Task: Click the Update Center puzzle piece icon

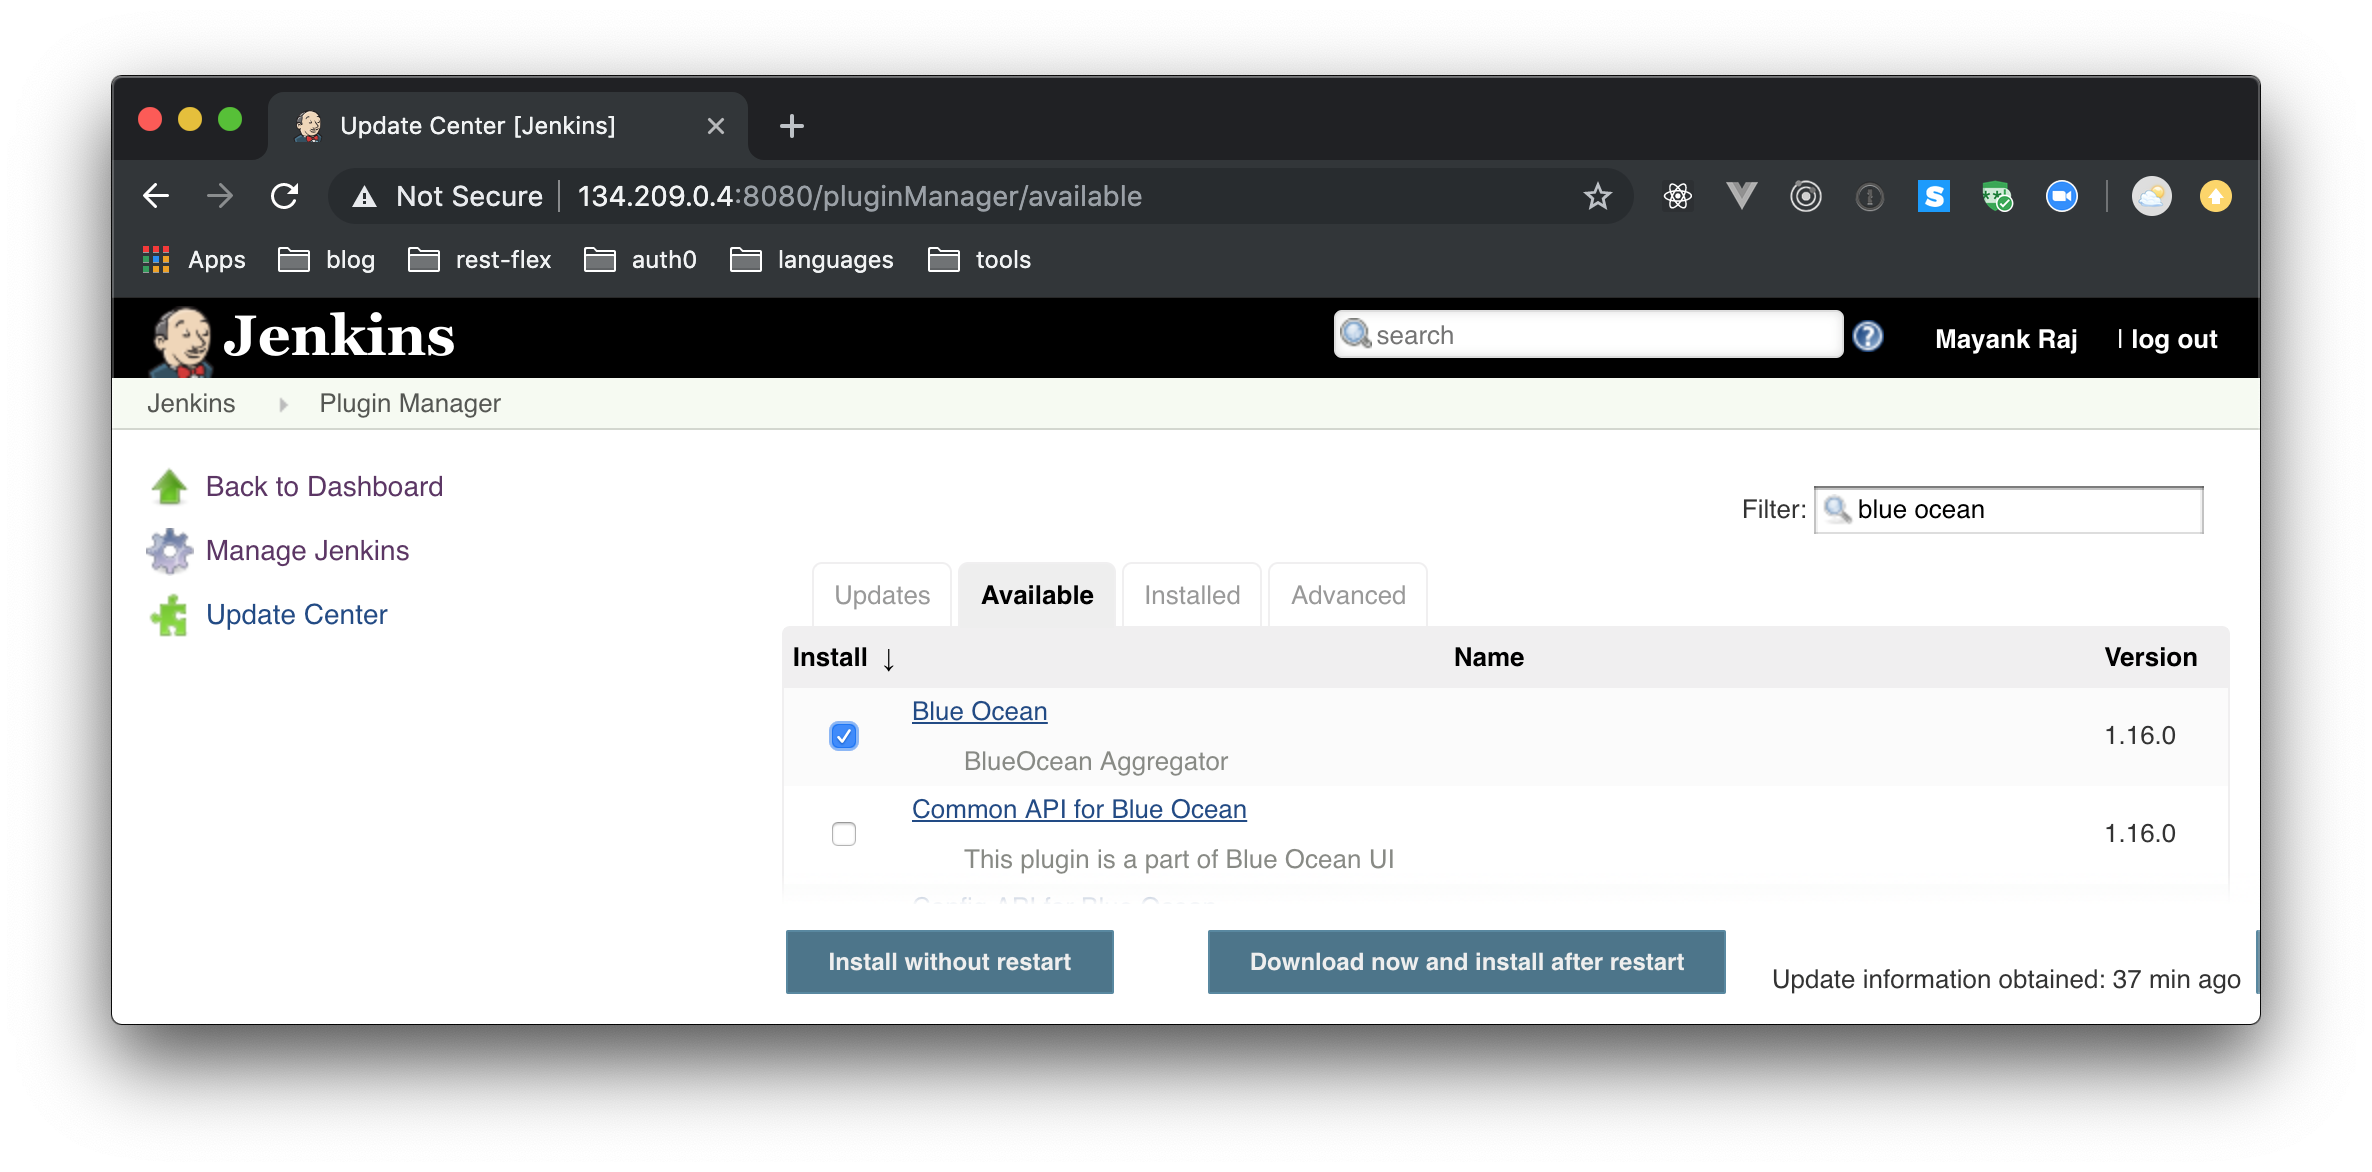Action: 169,615
